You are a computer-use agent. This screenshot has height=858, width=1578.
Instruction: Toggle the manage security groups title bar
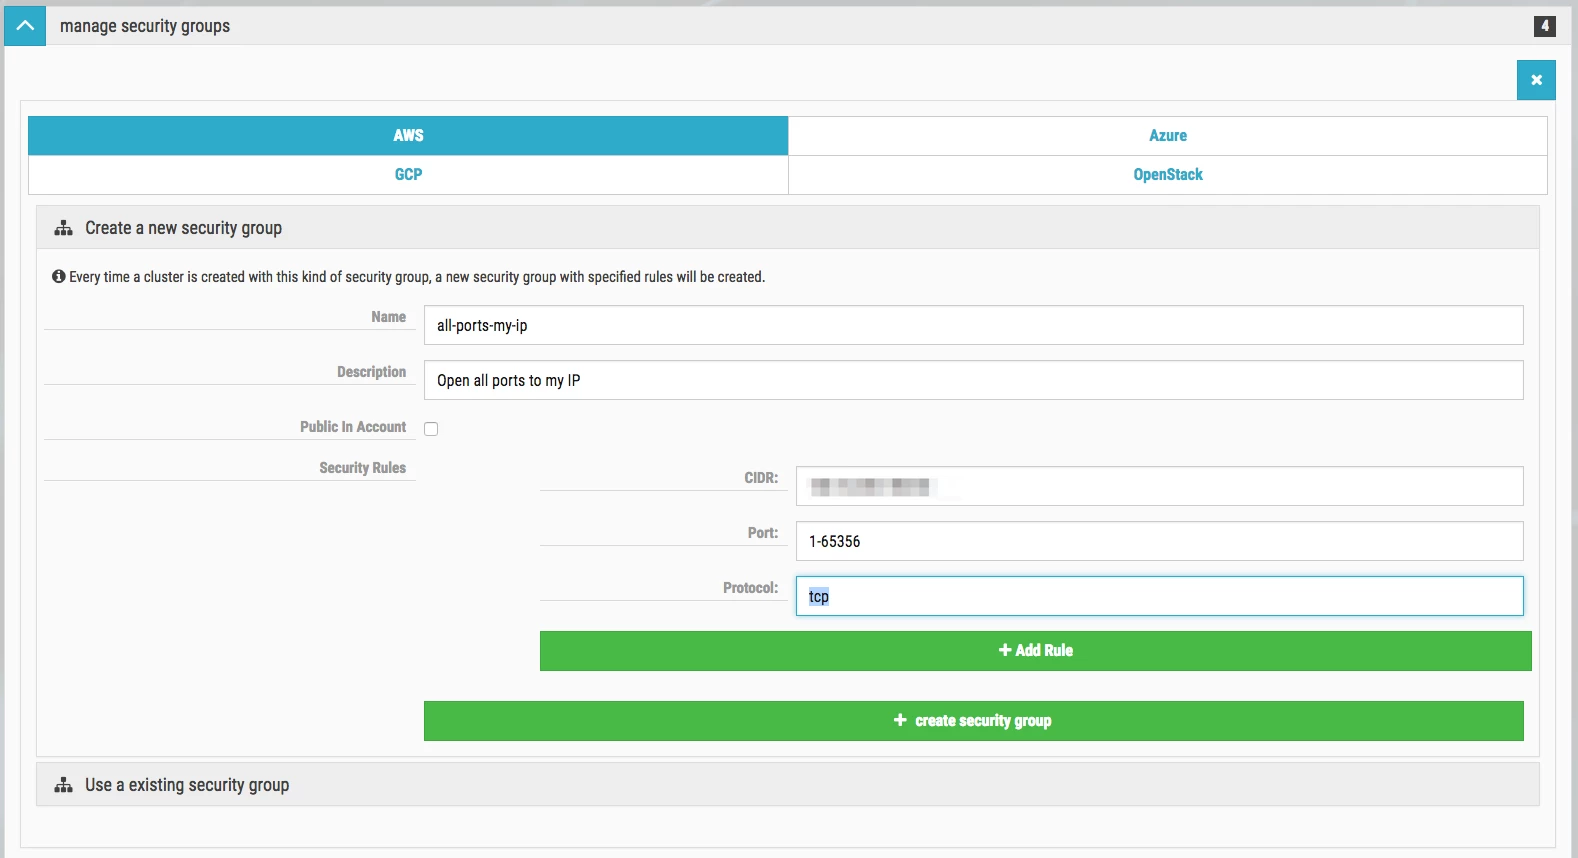pyautogui.click(x=788, y=26)
